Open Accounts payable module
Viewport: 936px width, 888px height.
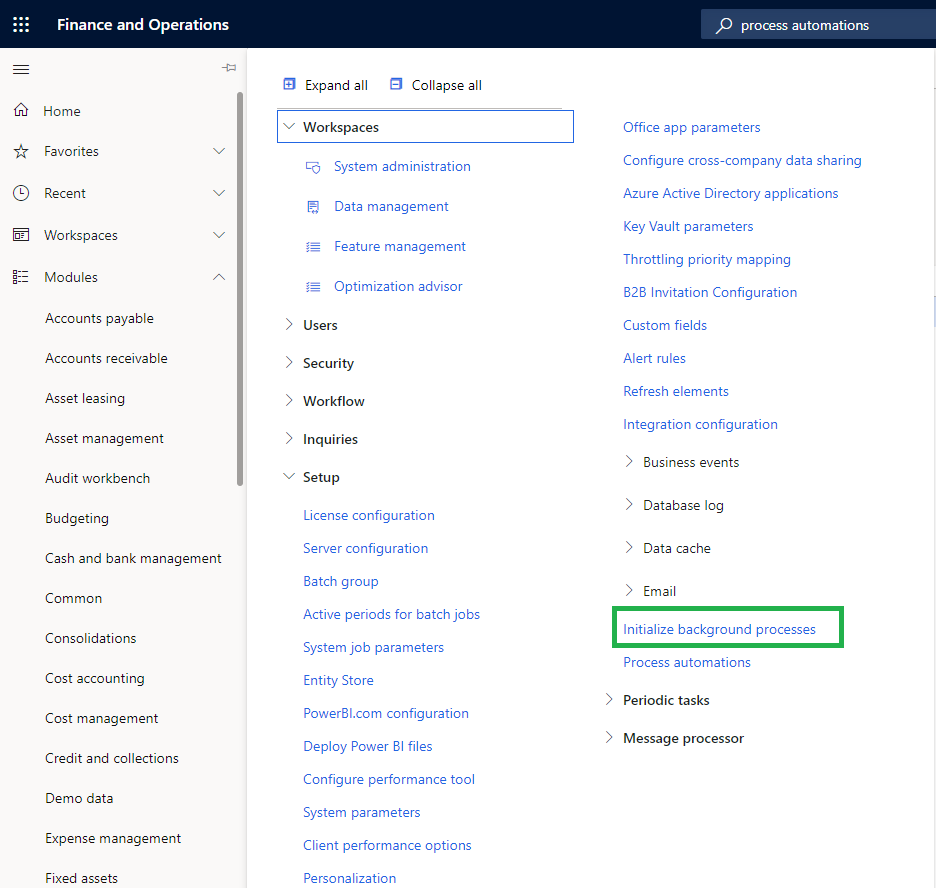point(99,318)
